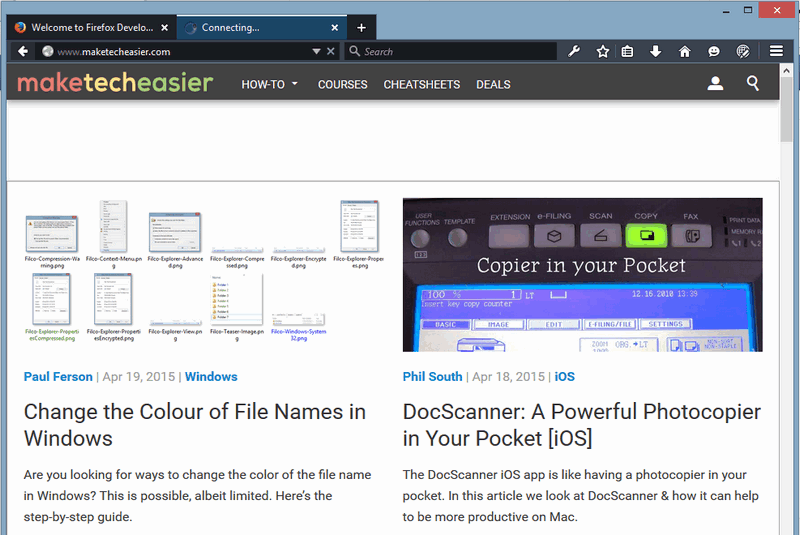Viewport: 800px width, 535px height.
Task: Switch to Welcome to Firefox Developer tab
Action: [x=92, y=28]
